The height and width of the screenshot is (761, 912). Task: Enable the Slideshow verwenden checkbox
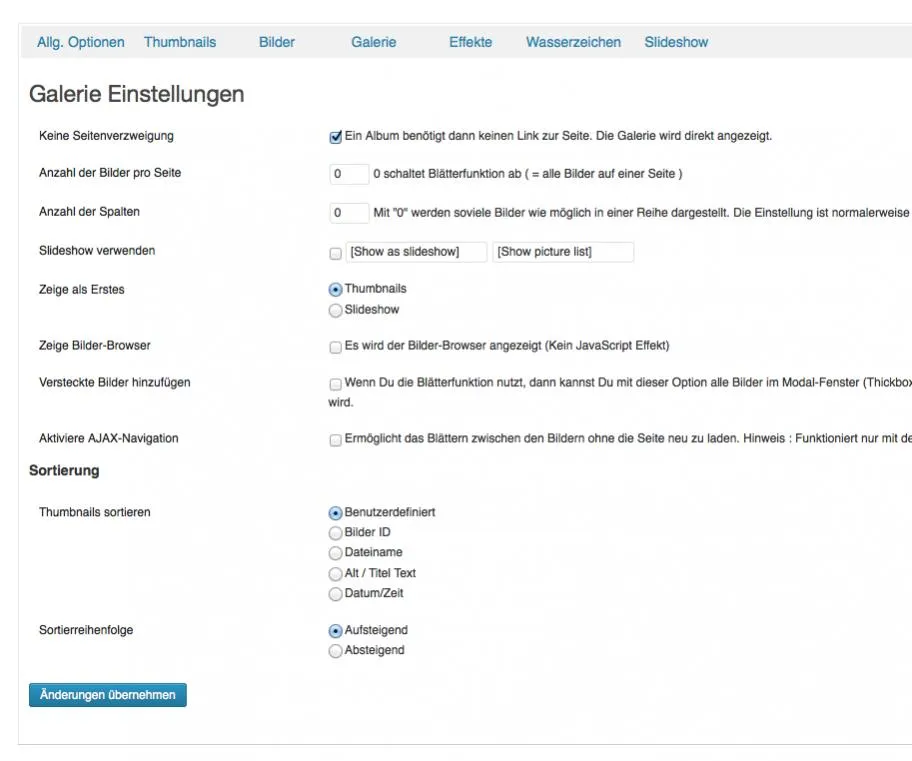pyautogui.click(x=336, y=253)
